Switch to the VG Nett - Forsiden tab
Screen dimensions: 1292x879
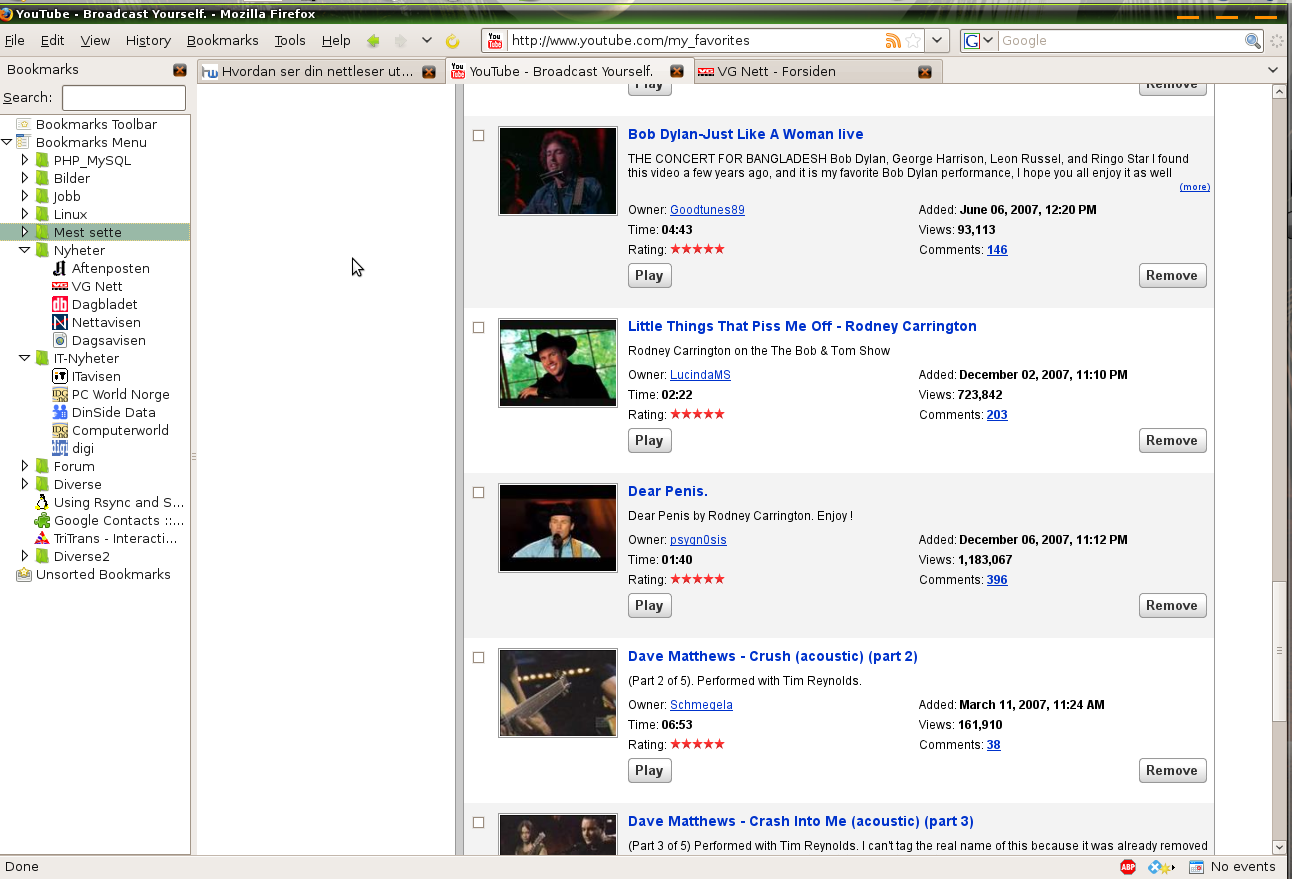(x=817, y=71)
